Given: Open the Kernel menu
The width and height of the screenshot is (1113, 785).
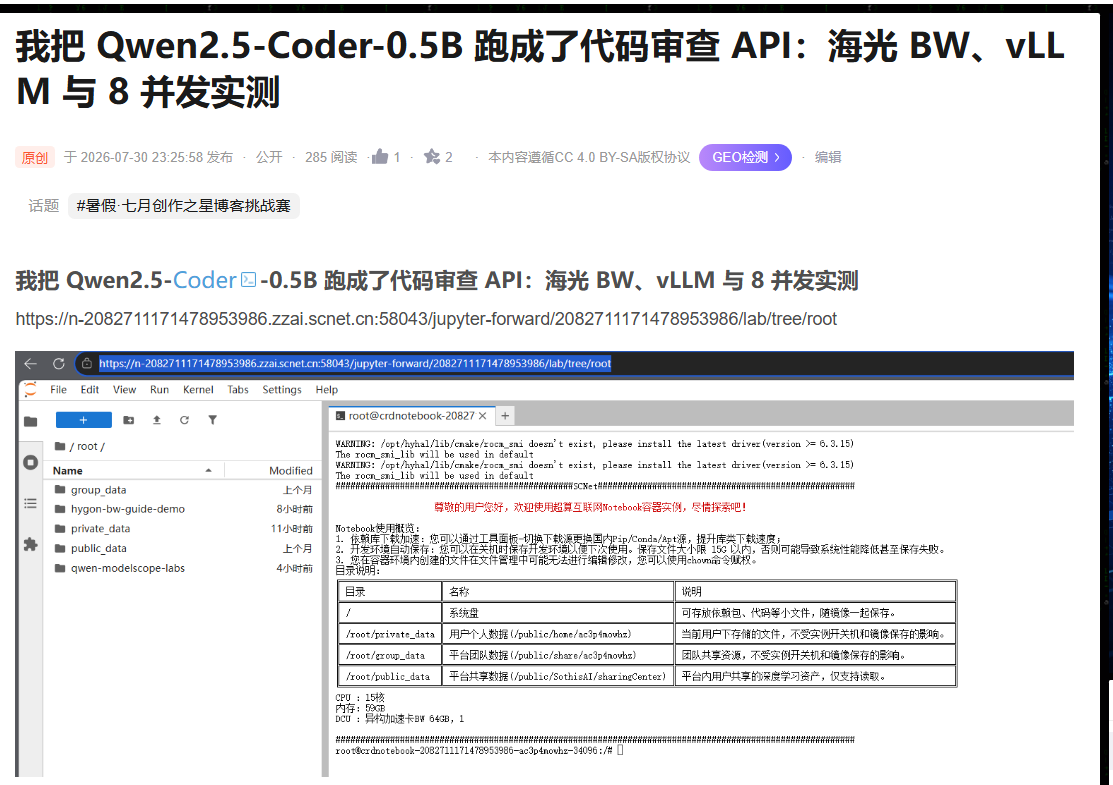Looking at the screenshot, I should pos(198,390).
